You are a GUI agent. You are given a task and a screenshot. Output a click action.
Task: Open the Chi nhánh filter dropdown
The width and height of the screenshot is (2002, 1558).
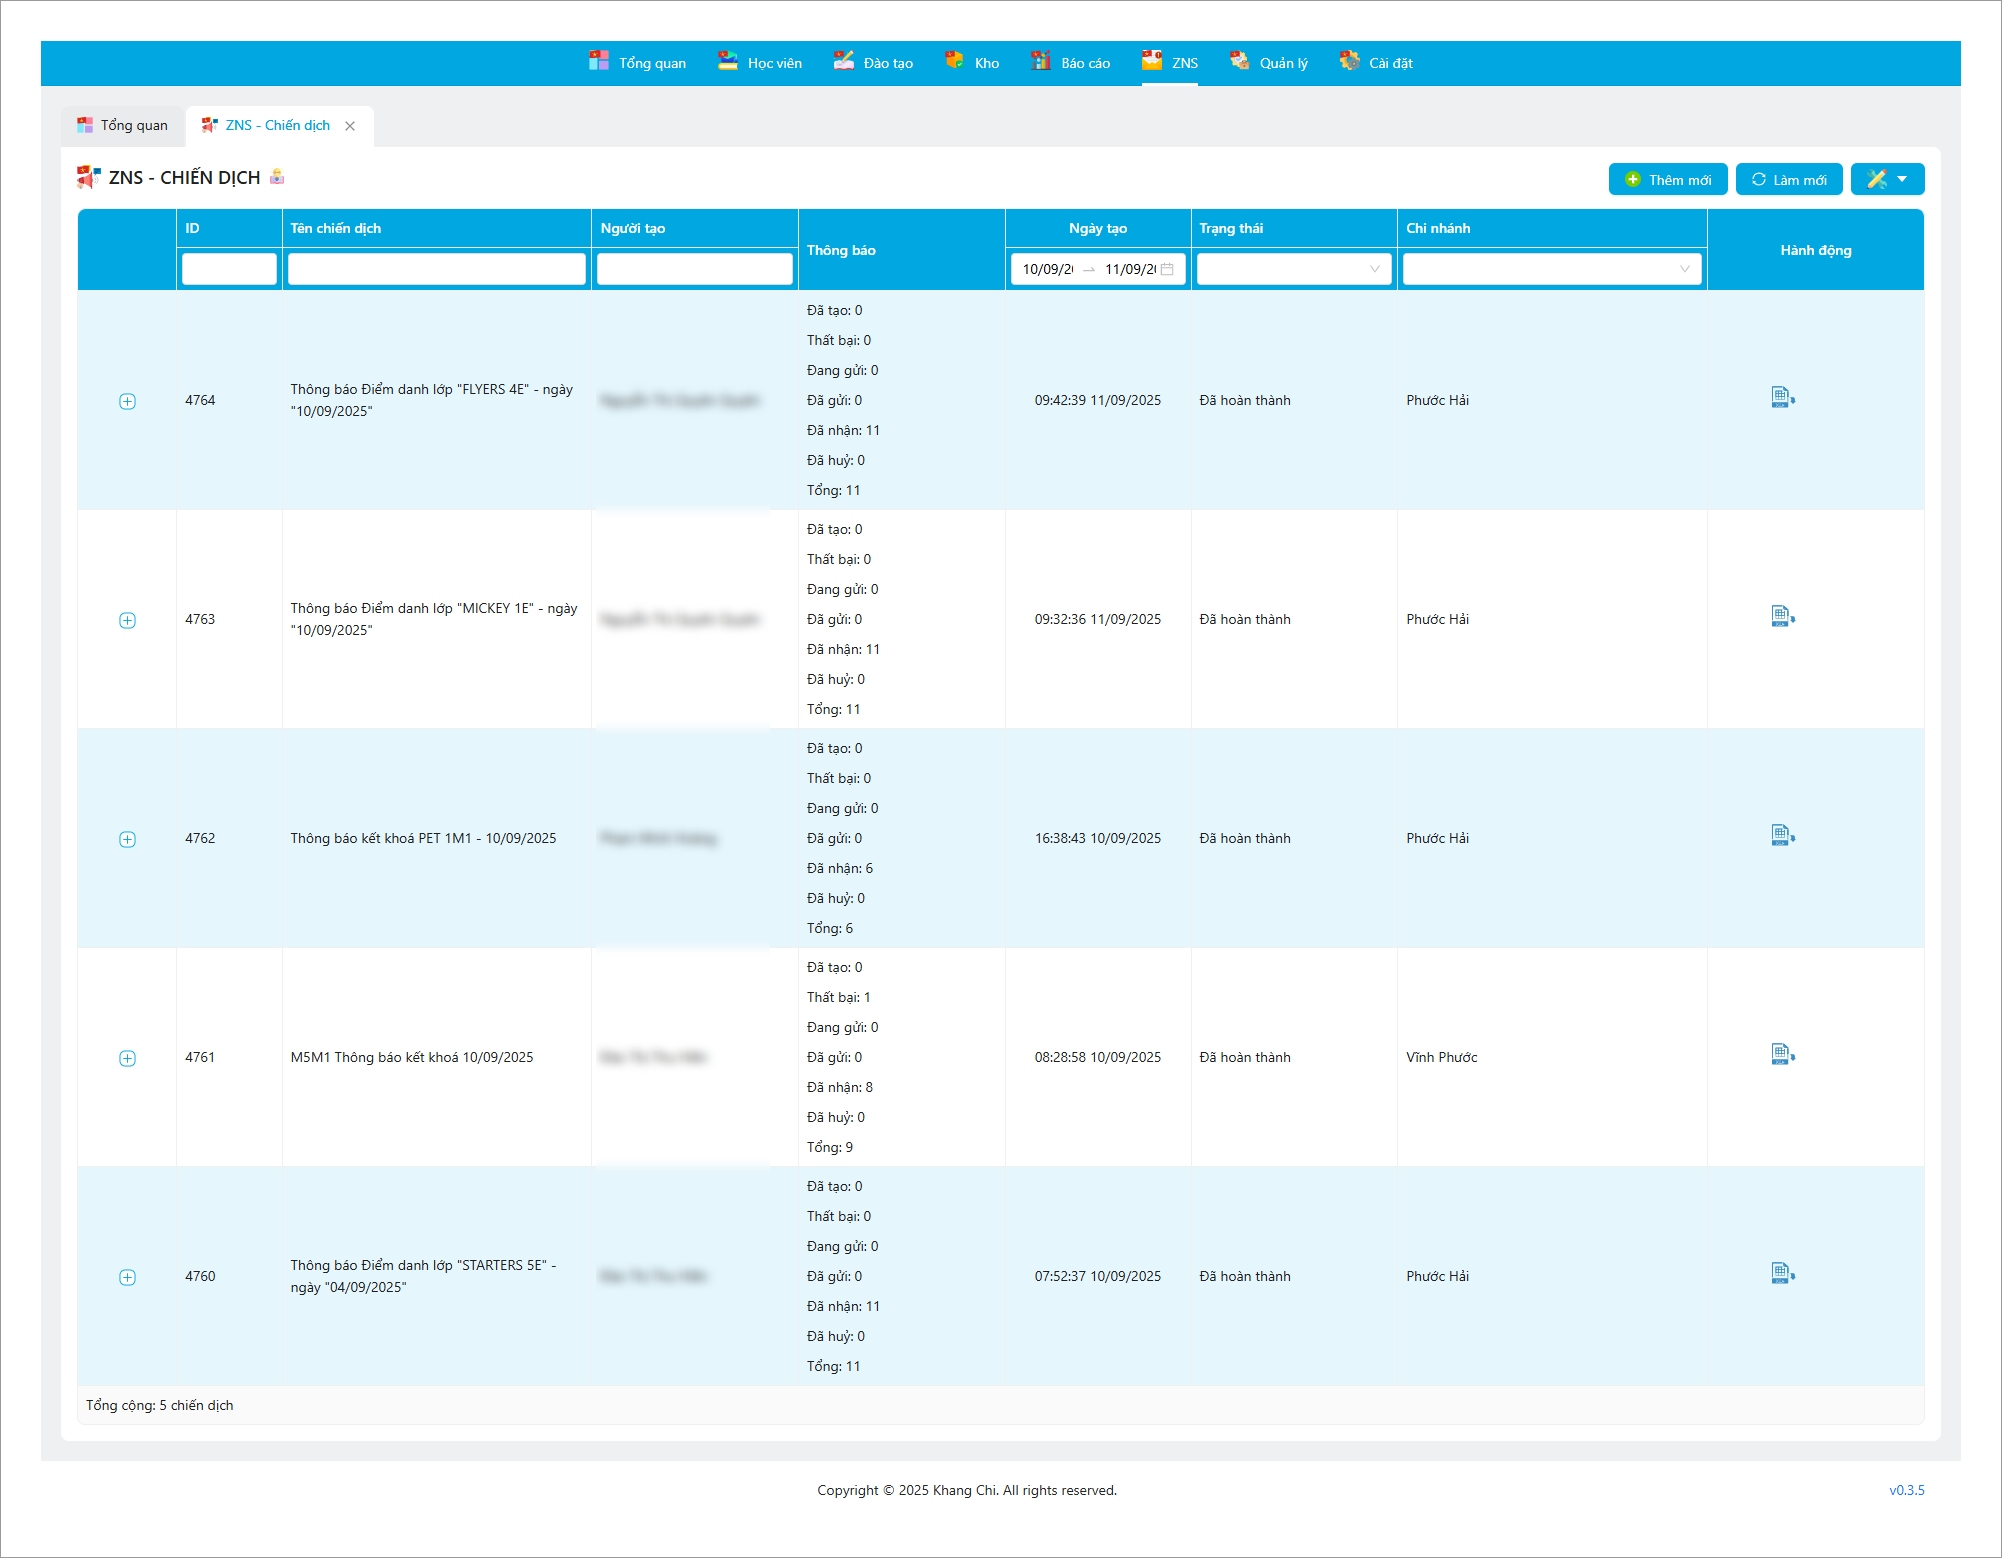pos(1551,269)
